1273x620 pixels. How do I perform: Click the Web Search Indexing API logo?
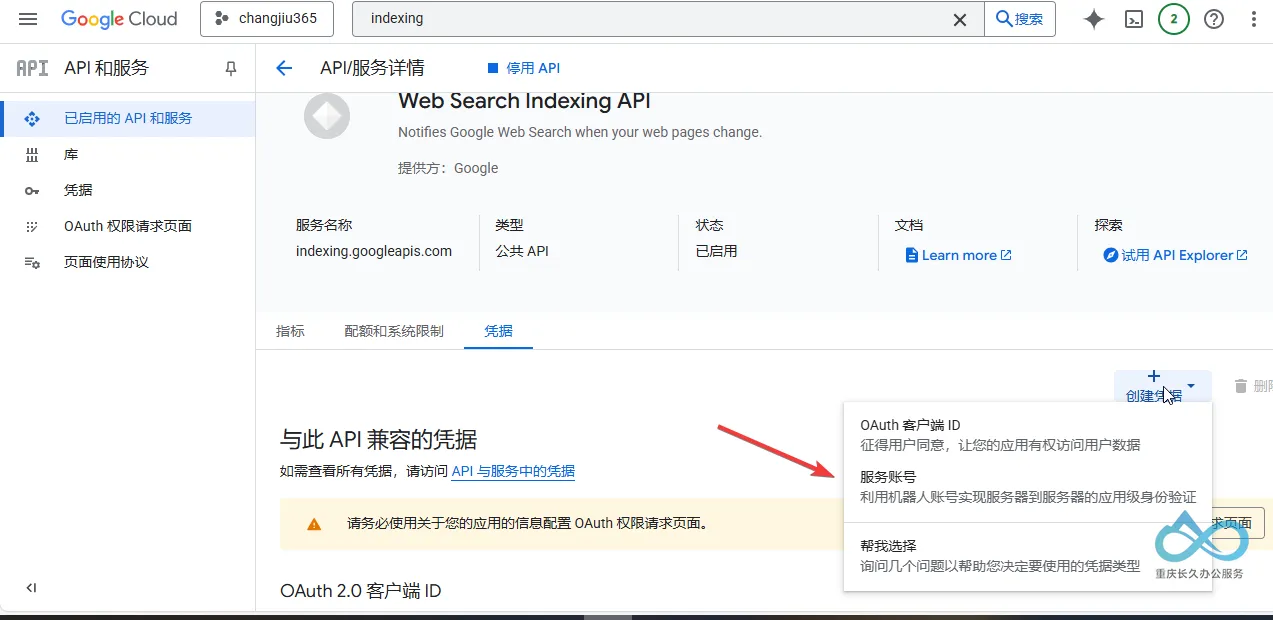coord(327,116)
